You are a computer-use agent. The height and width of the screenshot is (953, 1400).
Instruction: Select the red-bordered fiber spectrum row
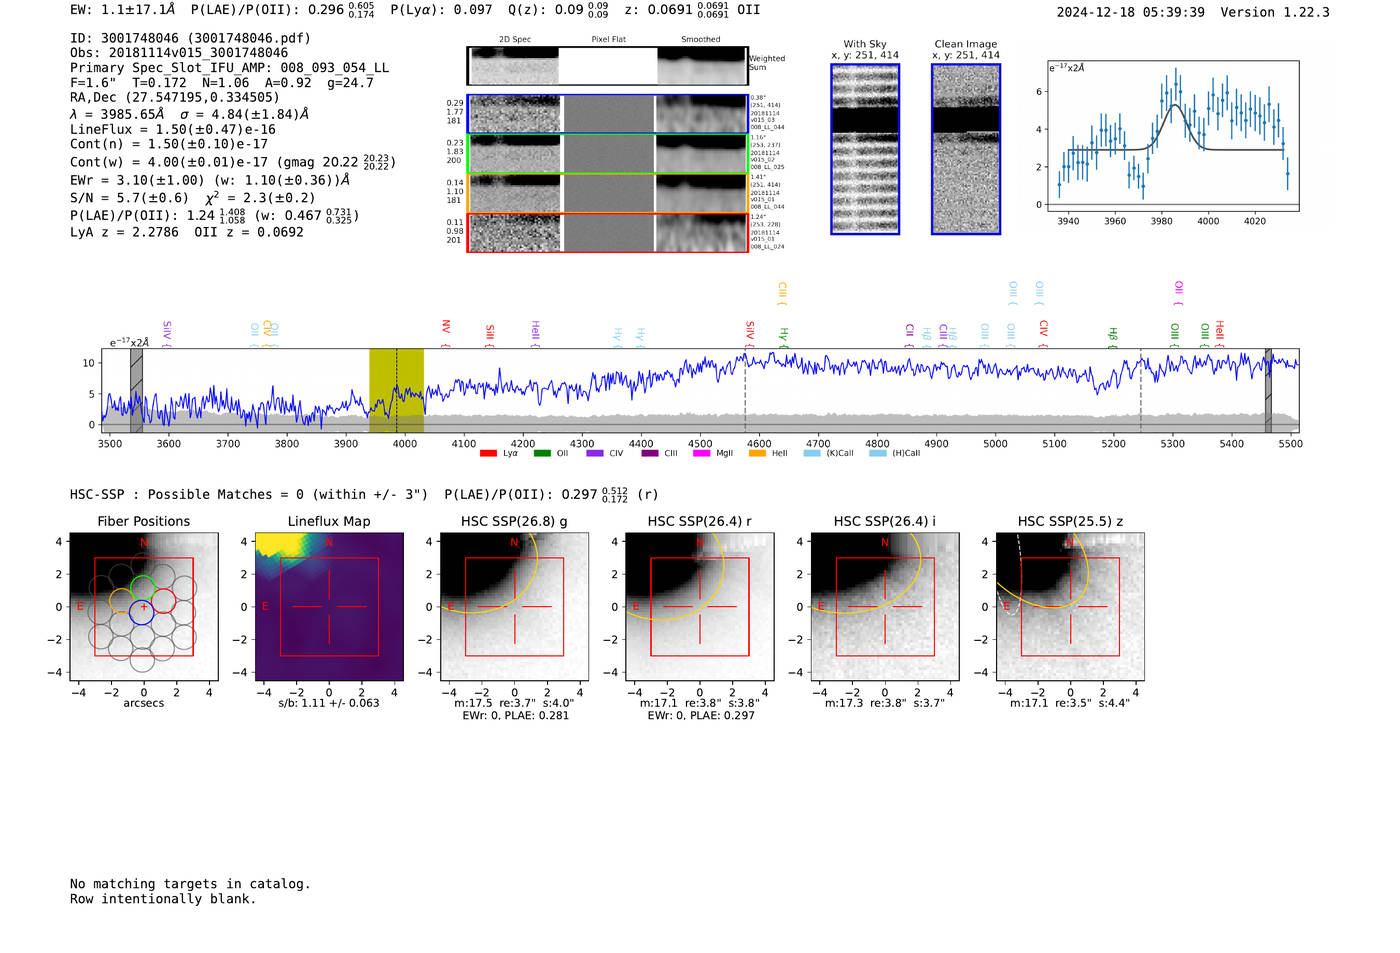(608, 232)
